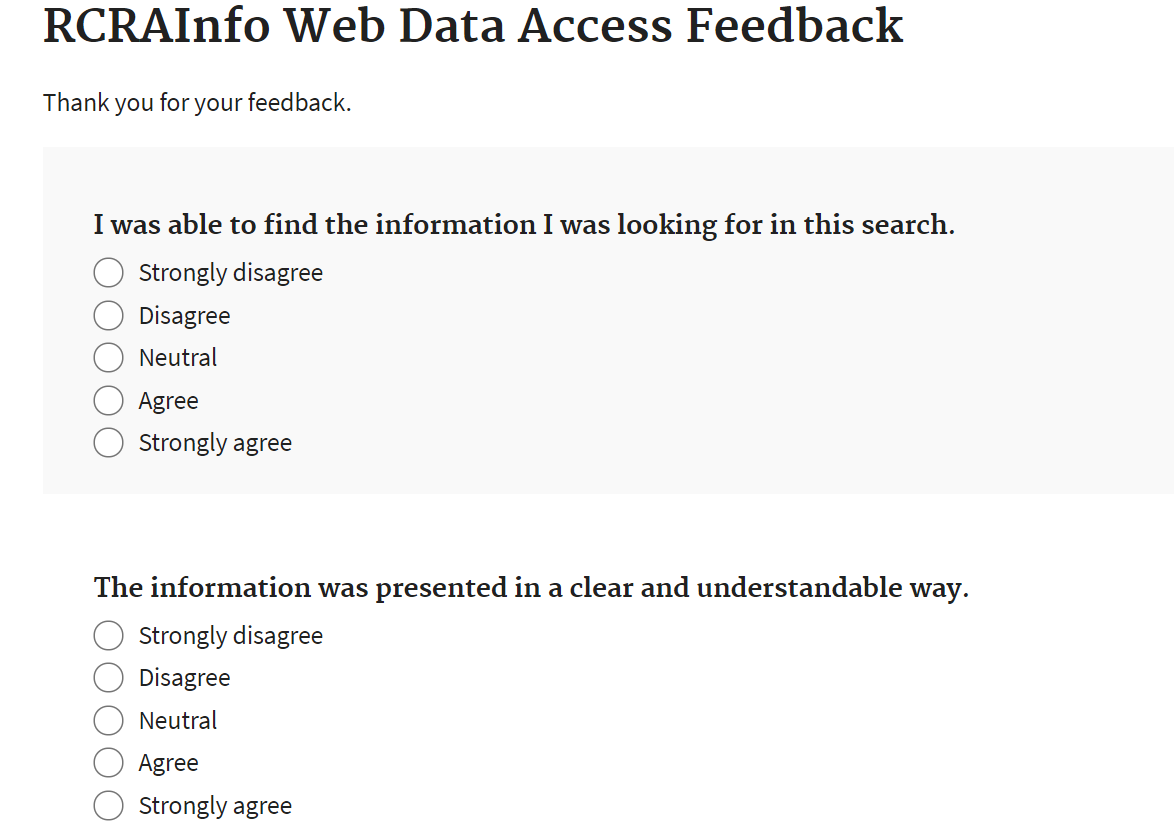Click the 'RCRAInfo Web Data Access Feedback' heading
1174x835 pixels.
pos(473,26)
